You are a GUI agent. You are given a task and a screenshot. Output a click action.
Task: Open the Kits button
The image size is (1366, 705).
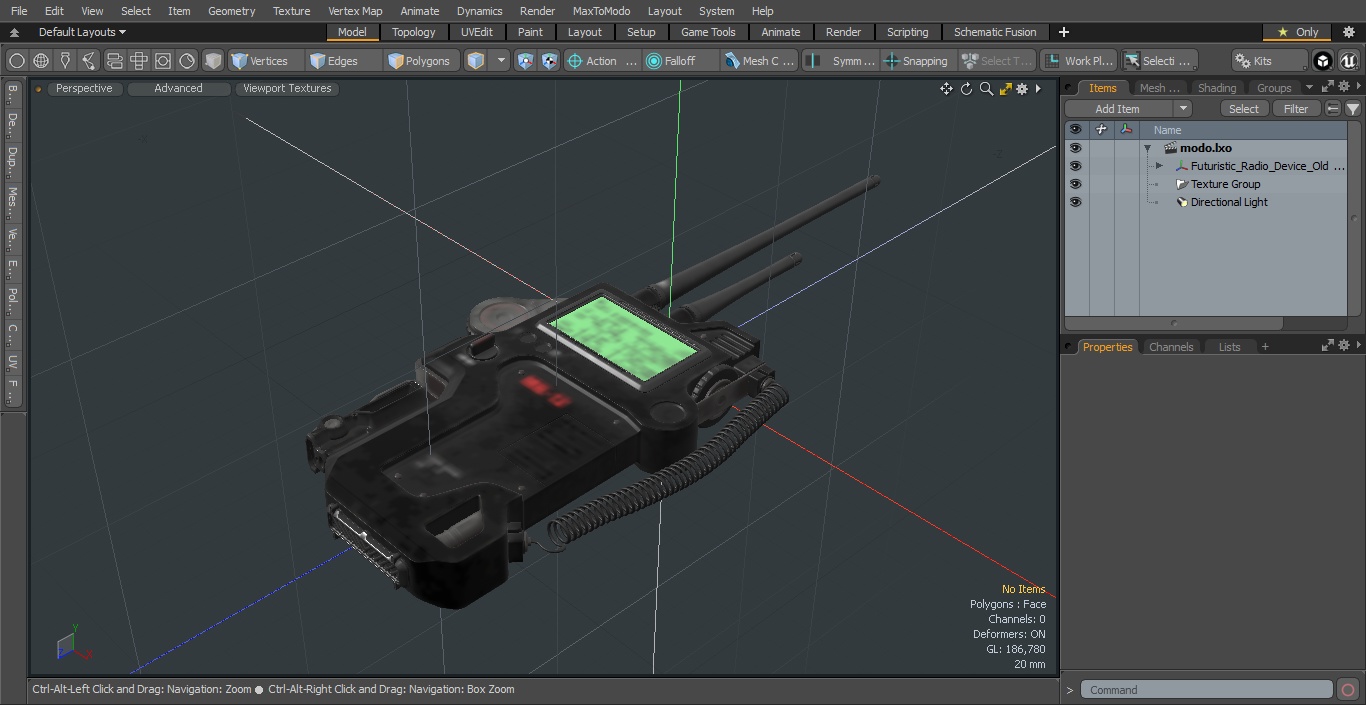pyautogui.click(x=1269, y=61)
